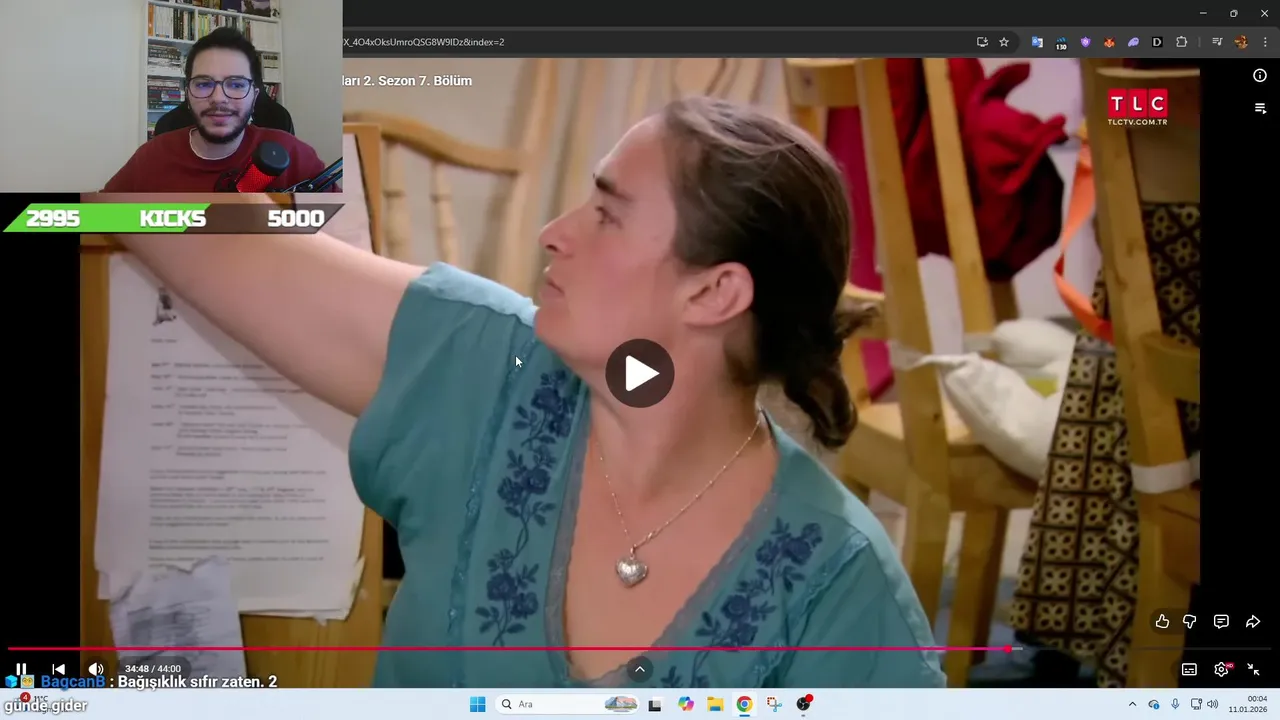Open Task View on taskbar
Screen dimensions: 1280x720
coord(655,704)
